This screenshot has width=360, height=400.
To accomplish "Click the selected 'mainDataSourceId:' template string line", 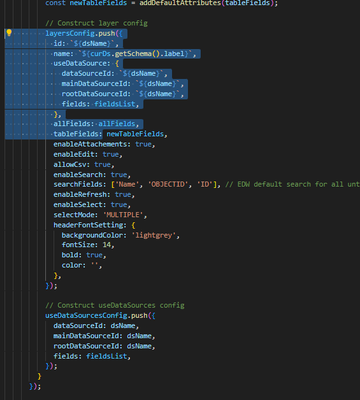I will coord(123,84).
